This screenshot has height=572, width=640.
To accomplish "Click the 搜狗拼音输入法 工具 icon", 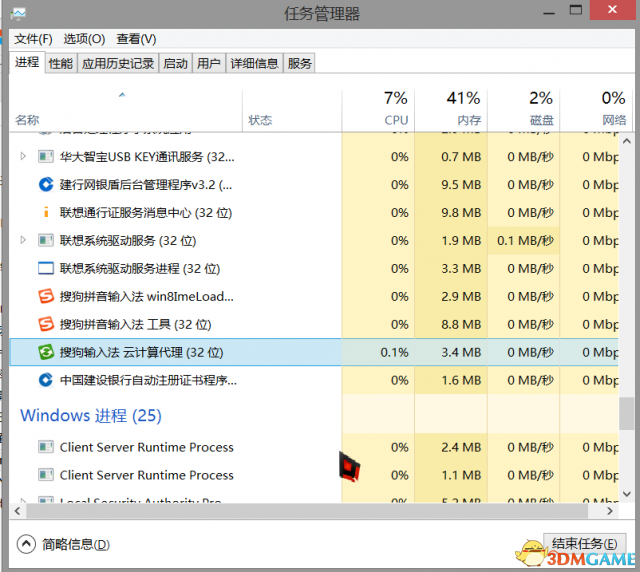I will [46, 324].
